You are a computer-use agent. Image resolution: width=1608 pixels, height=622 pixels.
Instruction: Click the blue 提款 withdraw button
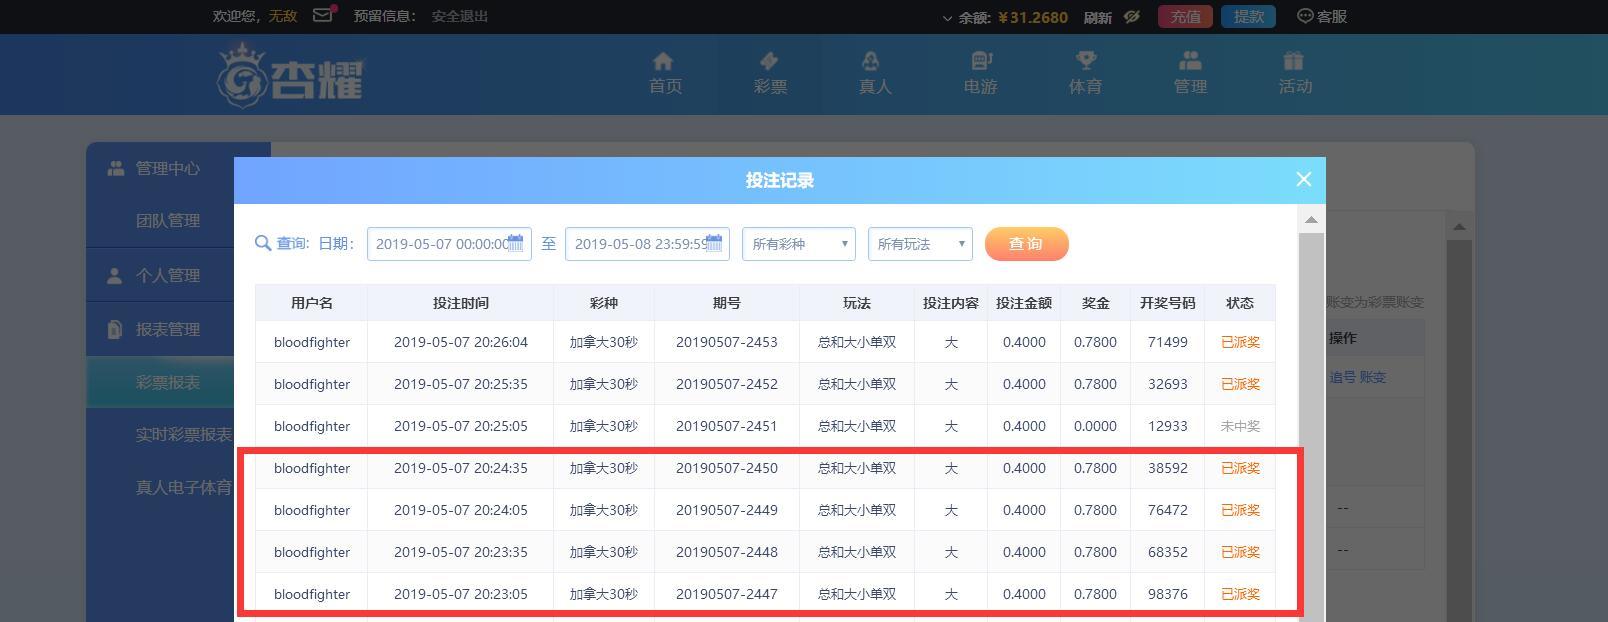pyautogui.click(x=1248, y=16)
